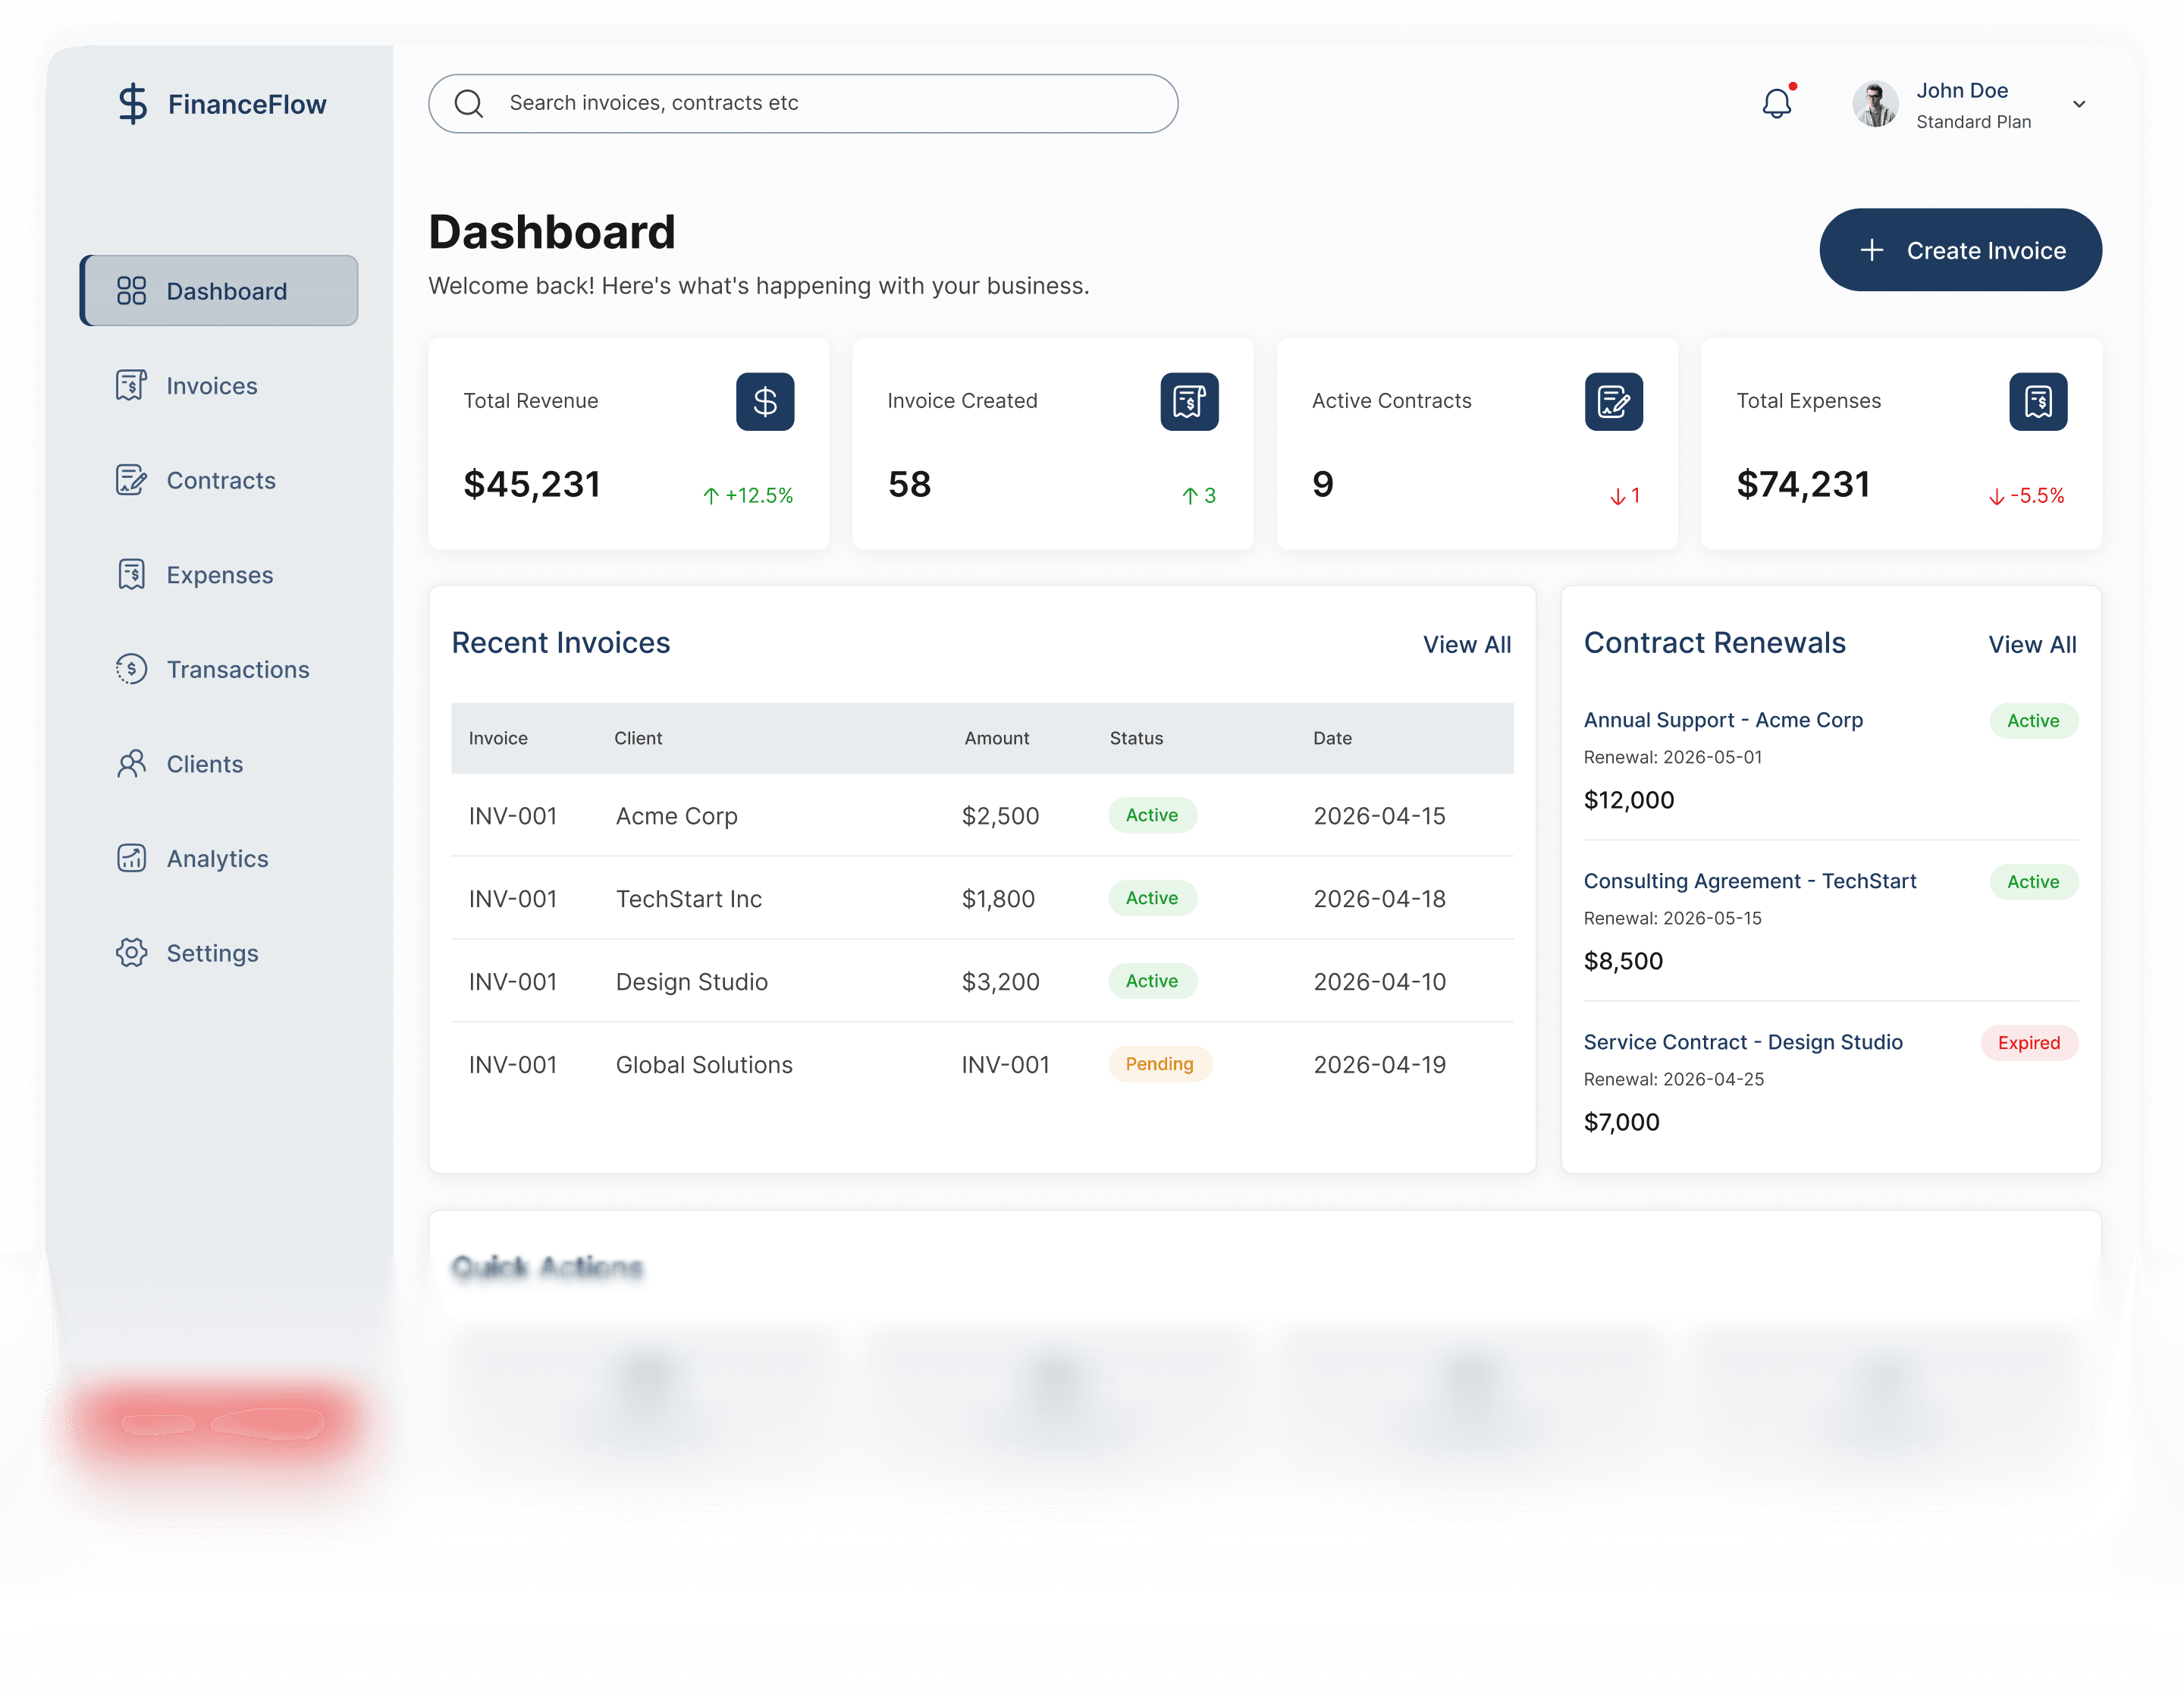Click the Expenses icon in sidebar
Screen dimensions: 2184x1696
131,575
